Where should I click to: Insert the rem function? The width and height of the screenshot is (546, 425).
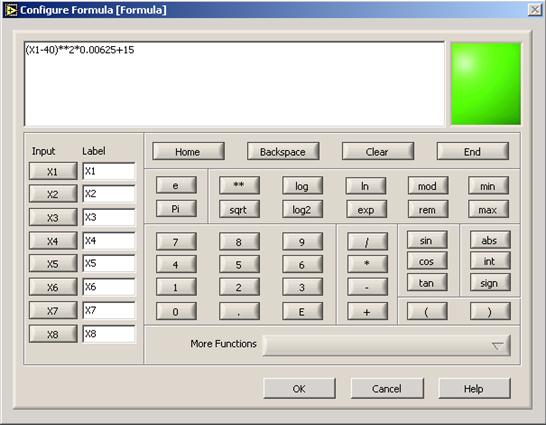point(428,209)
